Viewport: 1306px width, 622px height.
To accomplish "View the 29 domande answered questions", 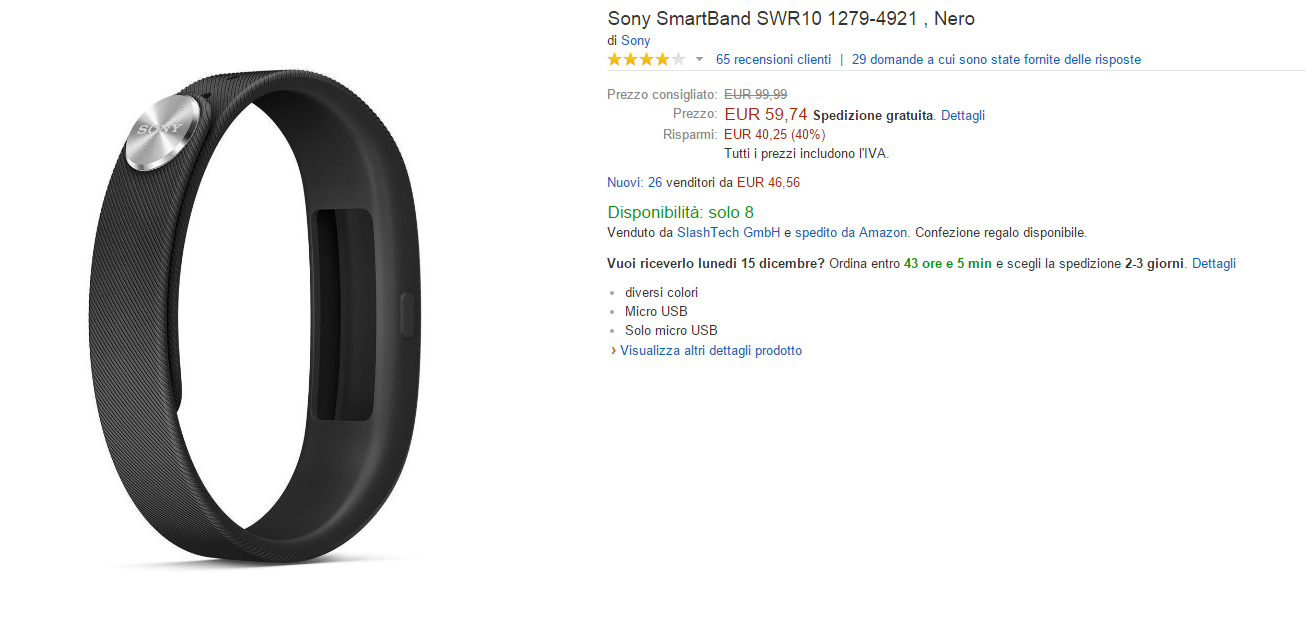I will [x=996, y=59].
